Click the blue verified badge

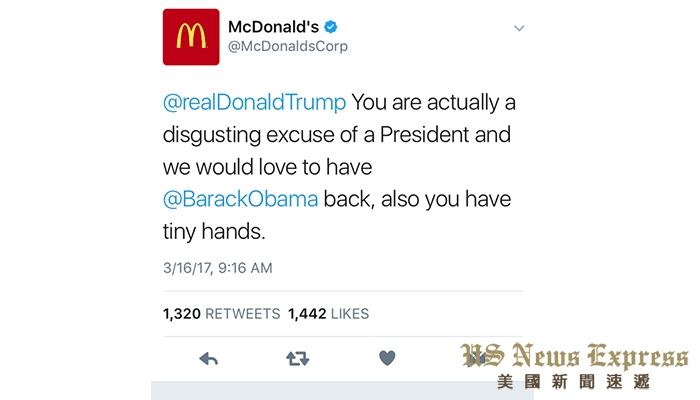(x=330, y=27)
